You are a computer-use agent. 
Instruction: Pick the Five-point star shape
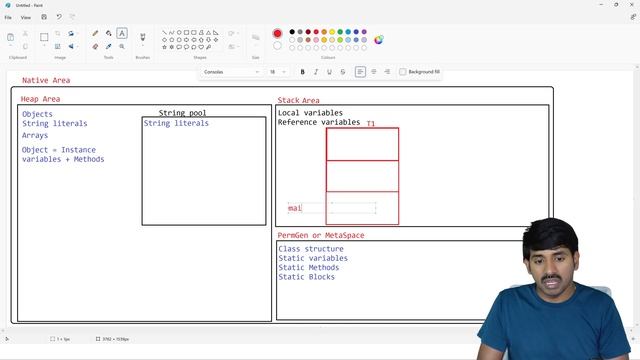(164, 47)
